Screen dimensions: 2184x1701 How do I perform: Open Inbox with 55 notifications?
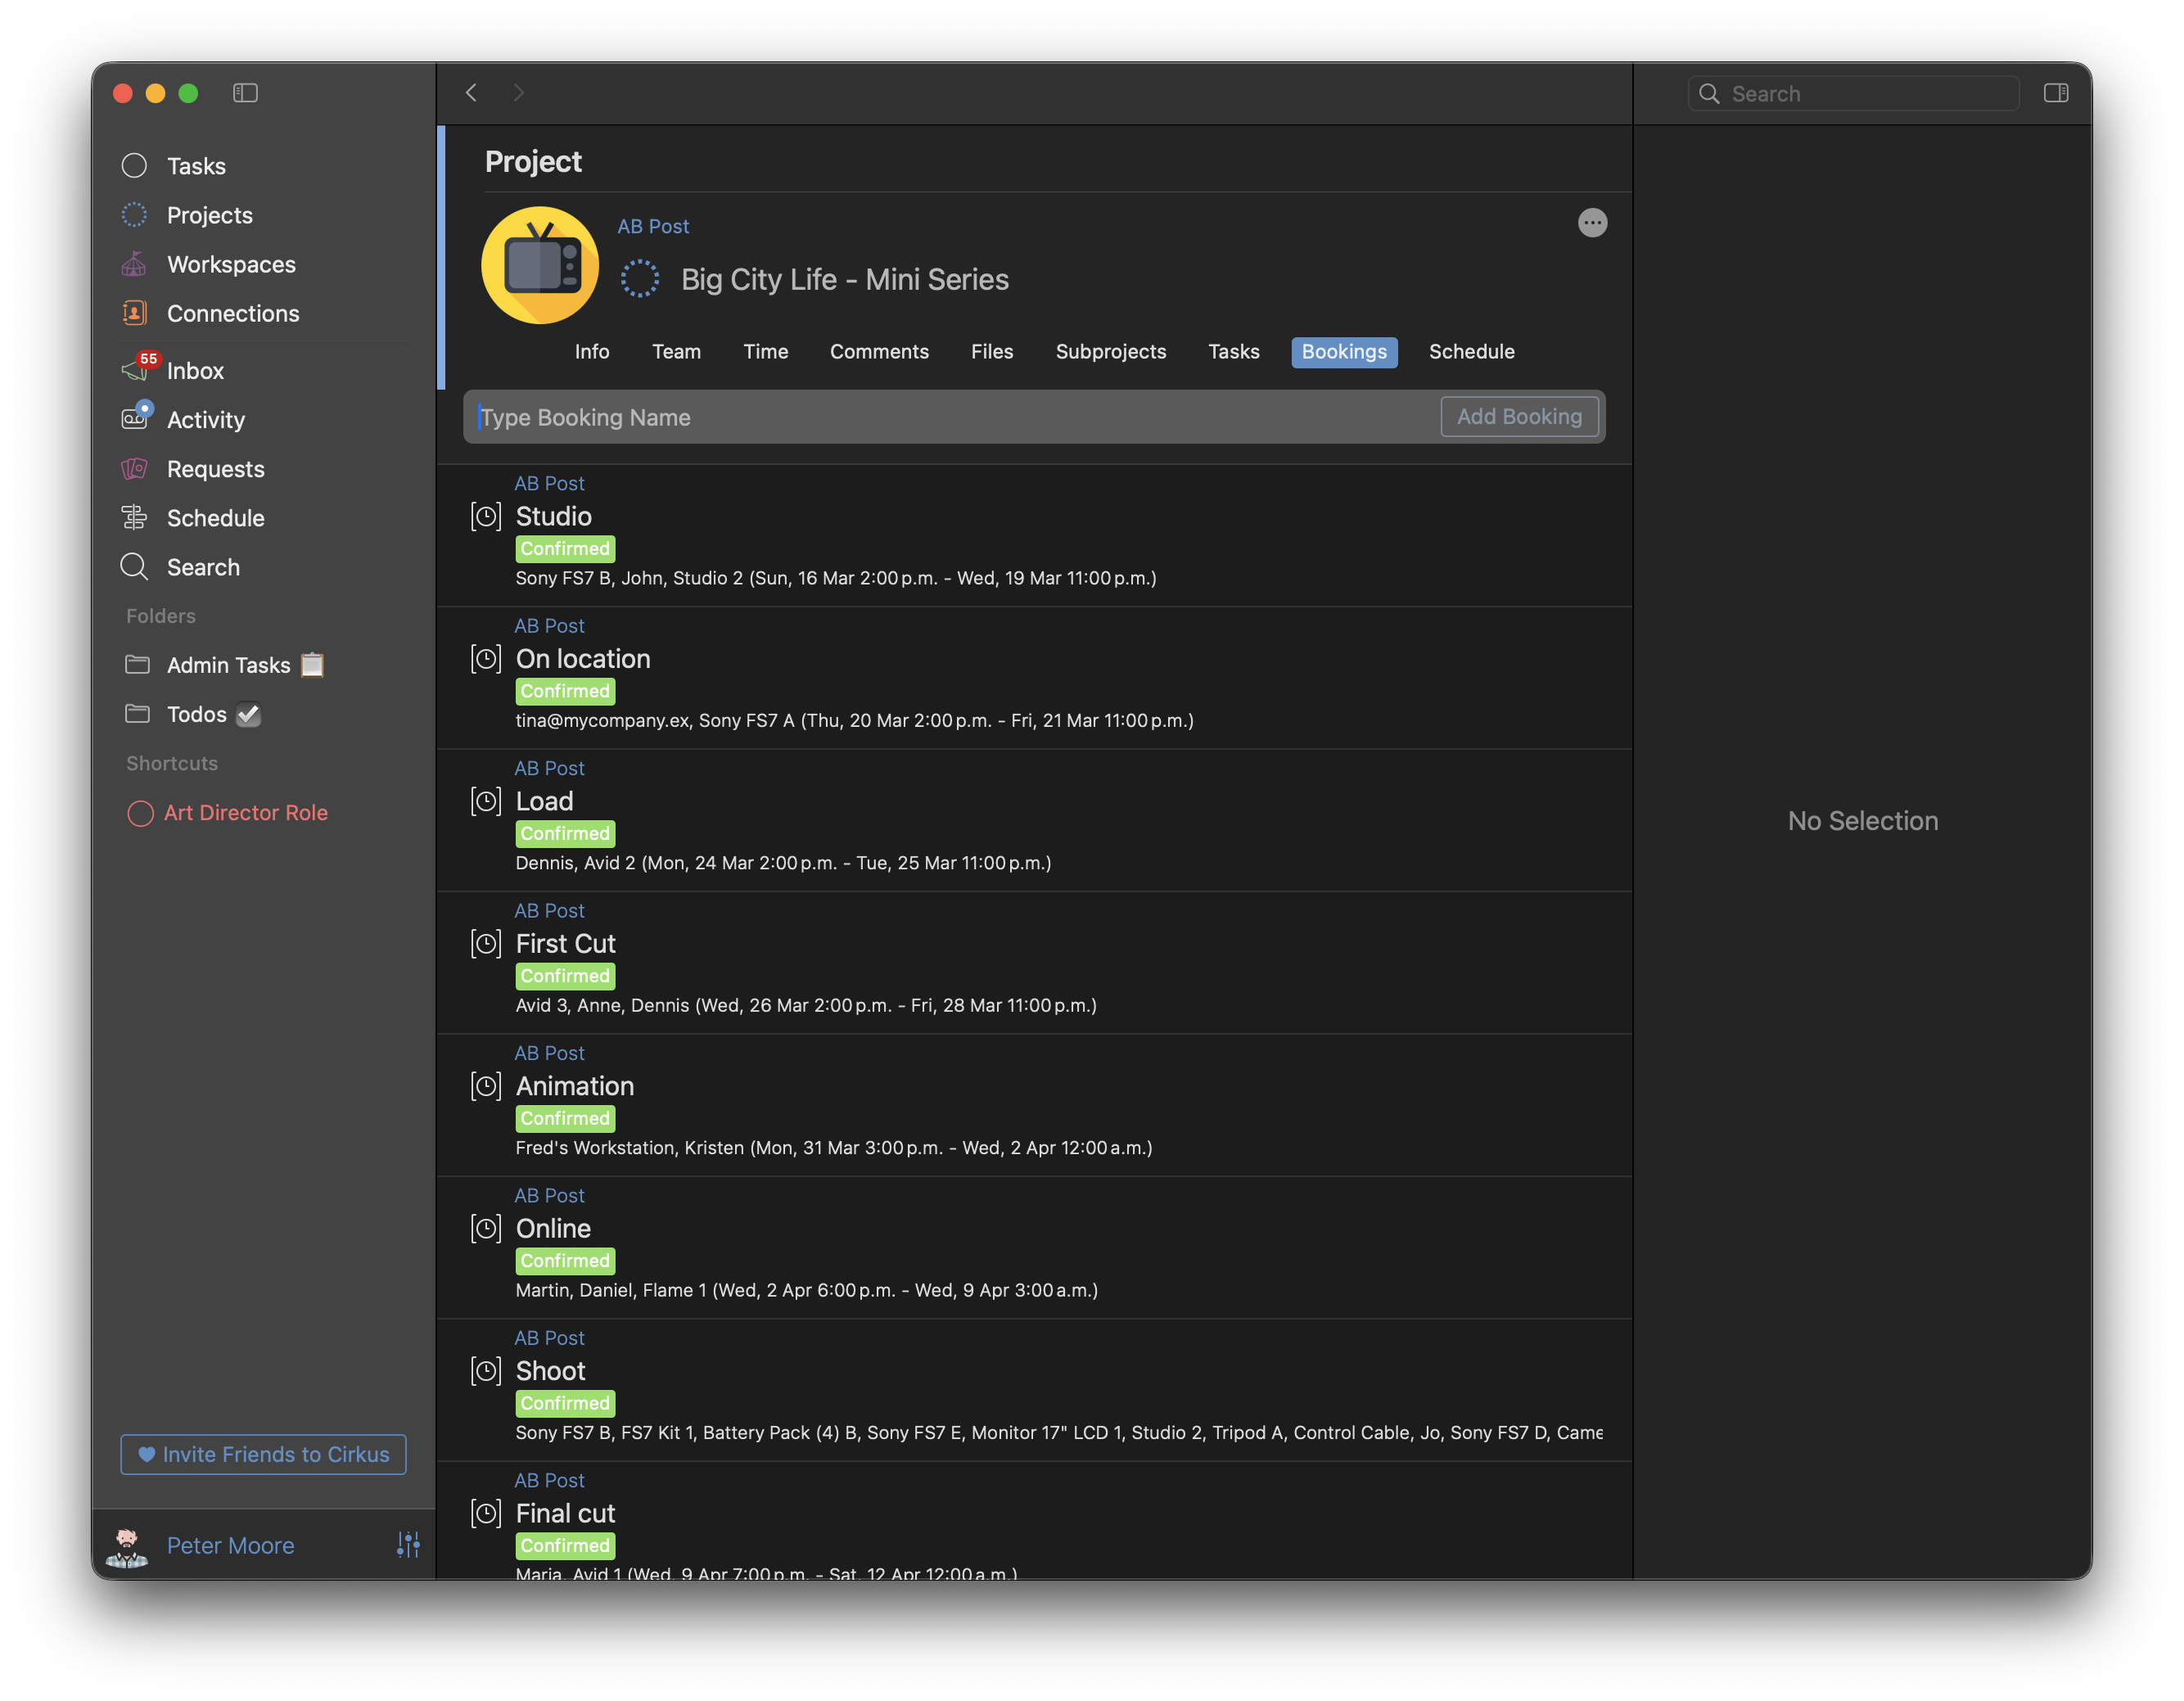tap(195, 370)
